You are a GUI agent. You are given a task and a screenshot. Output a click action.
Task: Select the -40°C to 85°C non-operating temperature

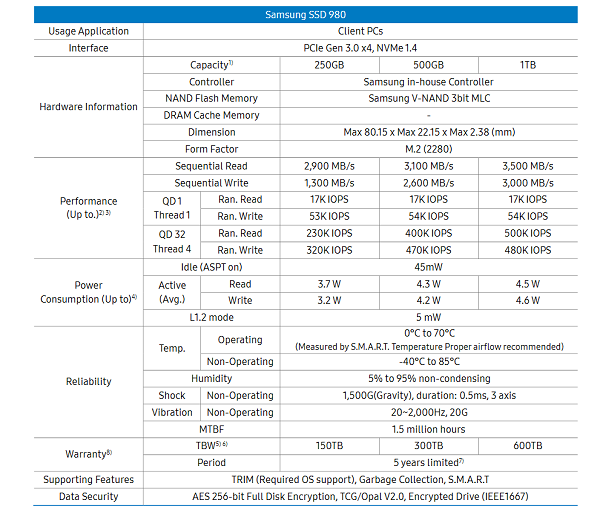click(429, 362)
